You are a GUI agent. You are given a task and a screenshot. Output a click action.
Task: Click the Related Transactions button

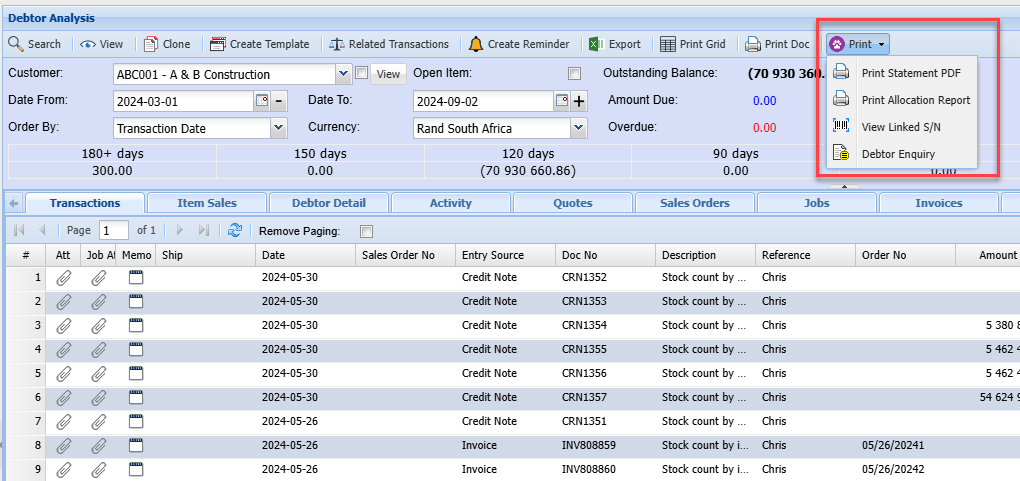tap(387, 44)
